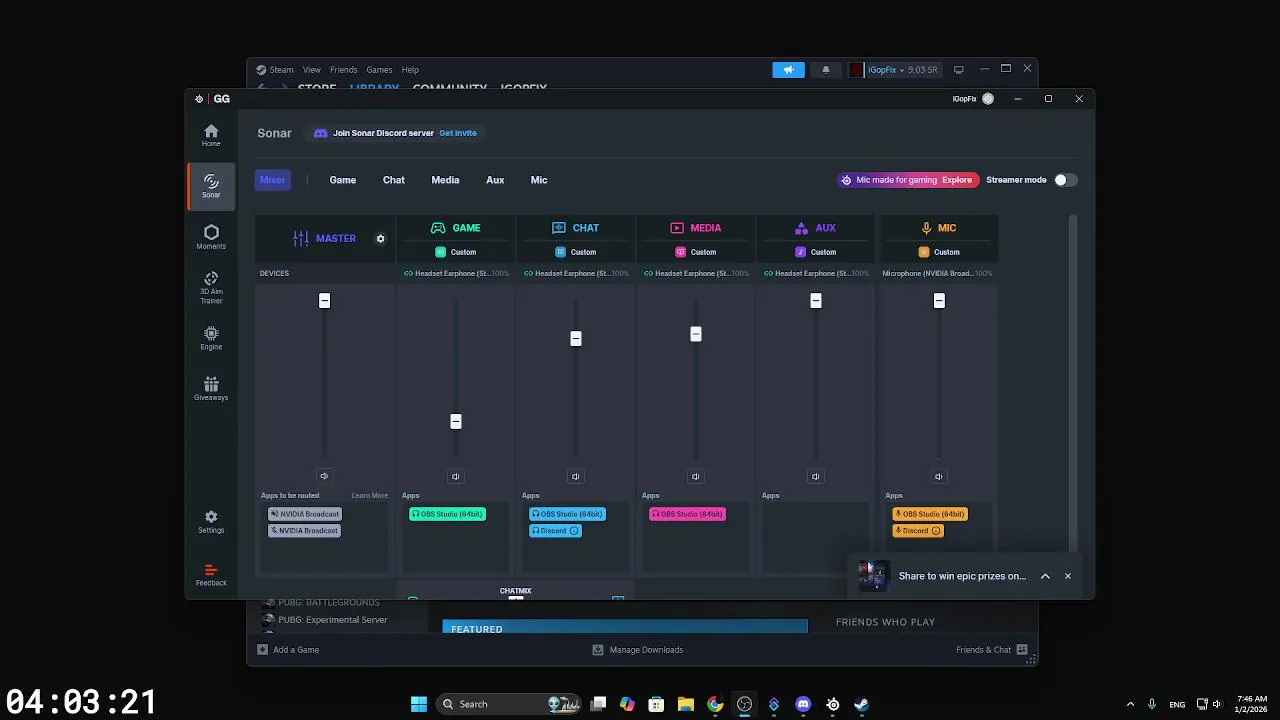Open Steam notifications bell
The height and width of the screenshot is (720, 1280).
pyautogui.click(x=826, y=70)
